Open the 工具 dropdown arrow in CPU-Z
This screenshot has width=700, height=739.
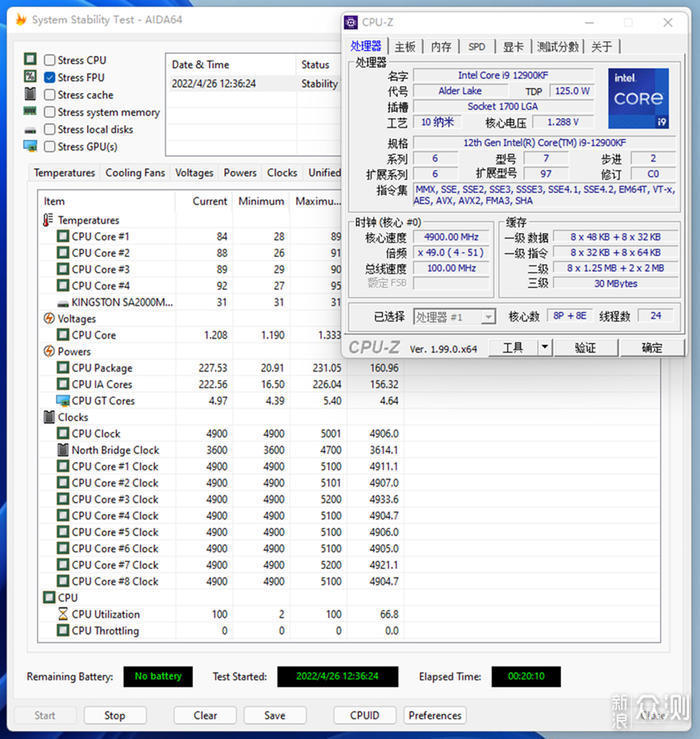click(544, 348)
